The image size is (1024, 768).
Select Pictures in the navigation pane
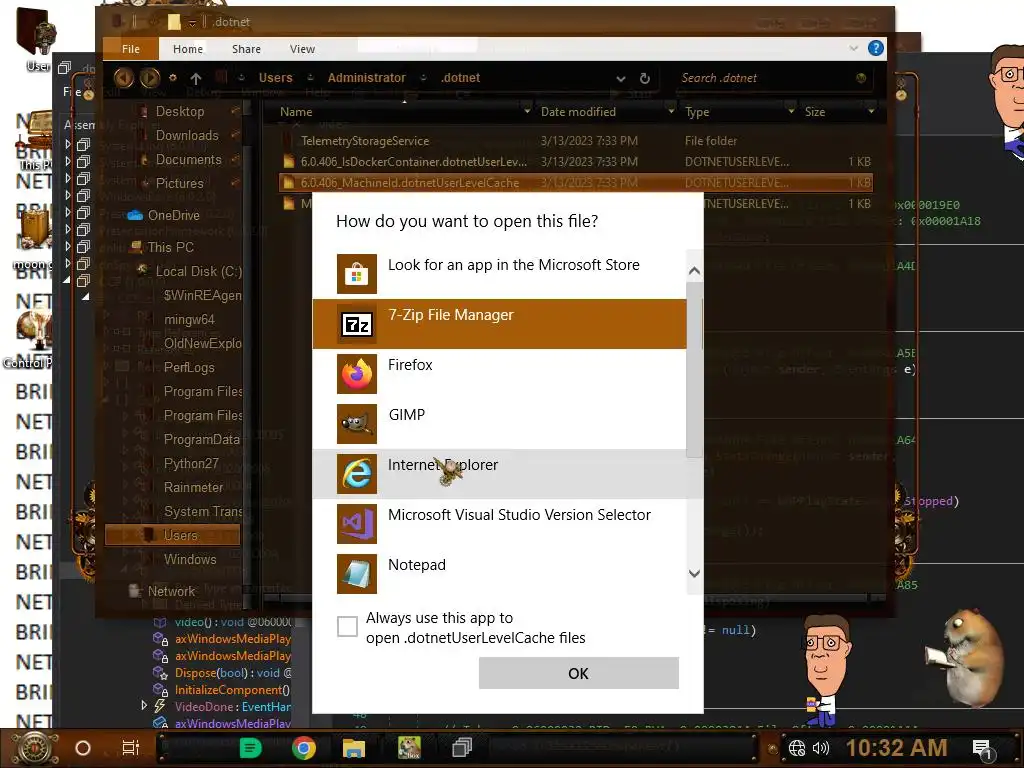pyautogui.click(x=179, y=184)
